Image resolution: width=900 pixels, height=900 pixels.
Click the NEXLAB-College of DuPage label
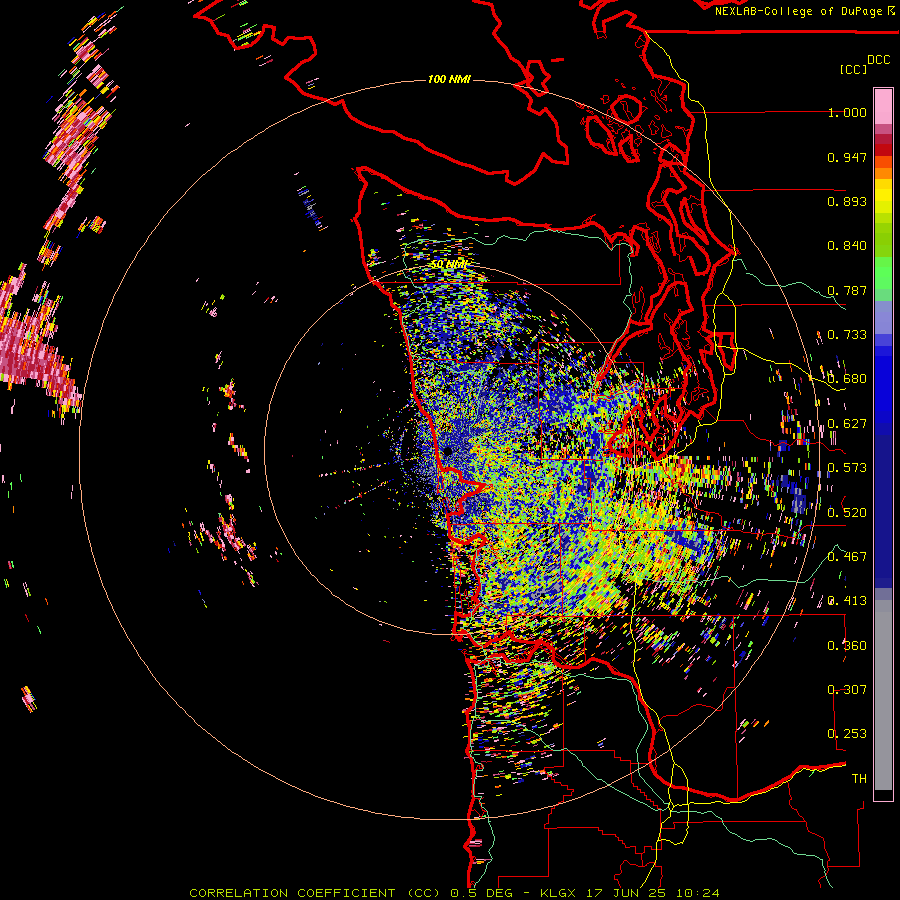[x=798, y=11]
